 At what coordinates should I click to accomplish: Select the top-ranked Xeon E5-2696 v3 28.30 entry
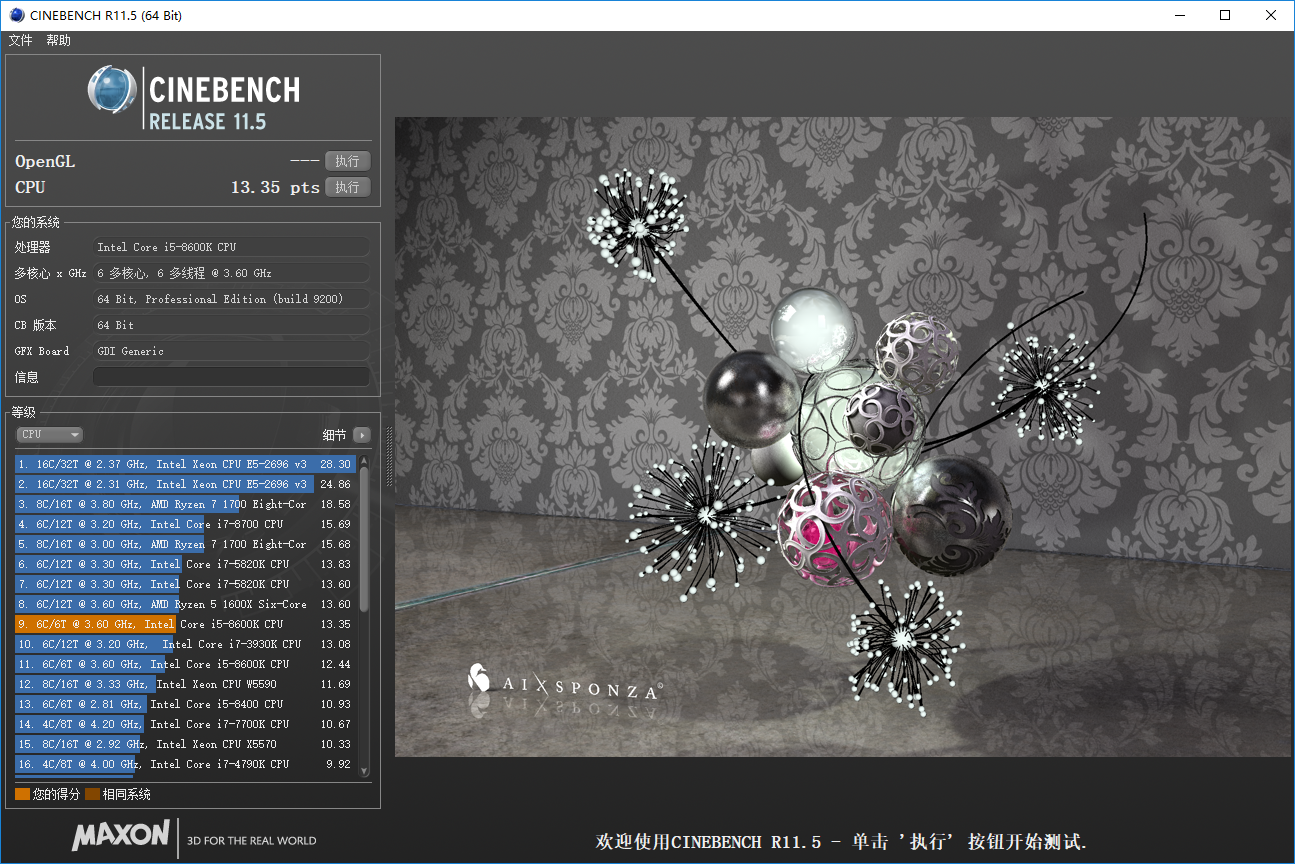(x=185, y=464)
